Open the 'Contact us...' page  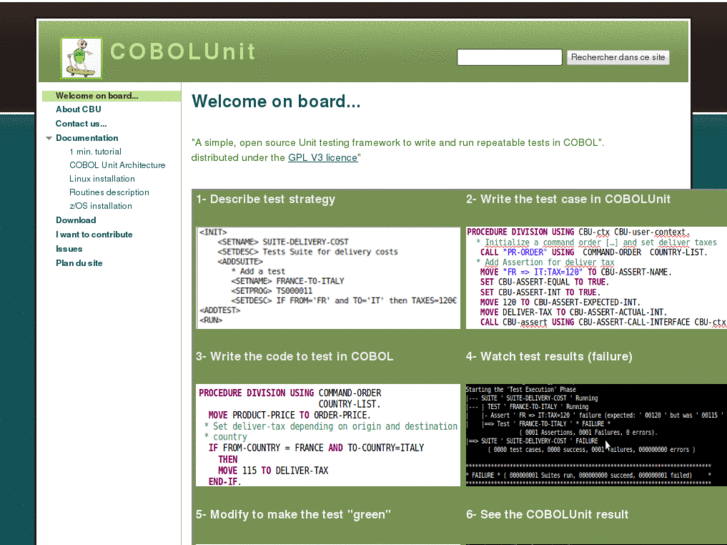pos(81,123)
